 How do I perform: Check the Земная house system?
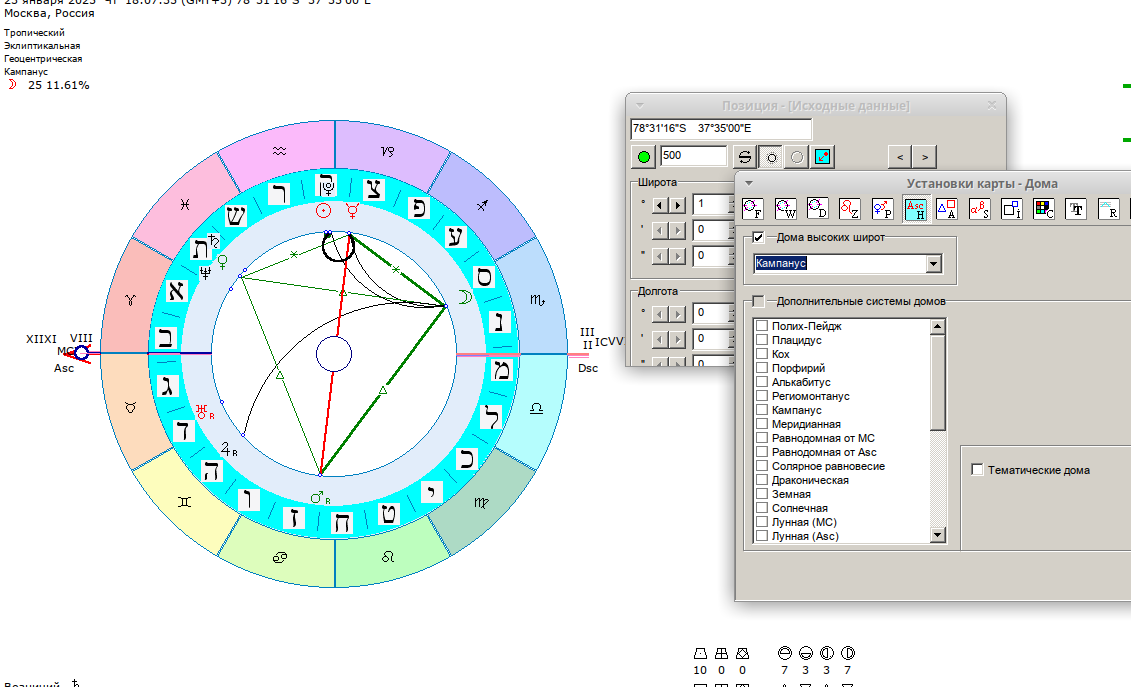click(x=762, y=494)
